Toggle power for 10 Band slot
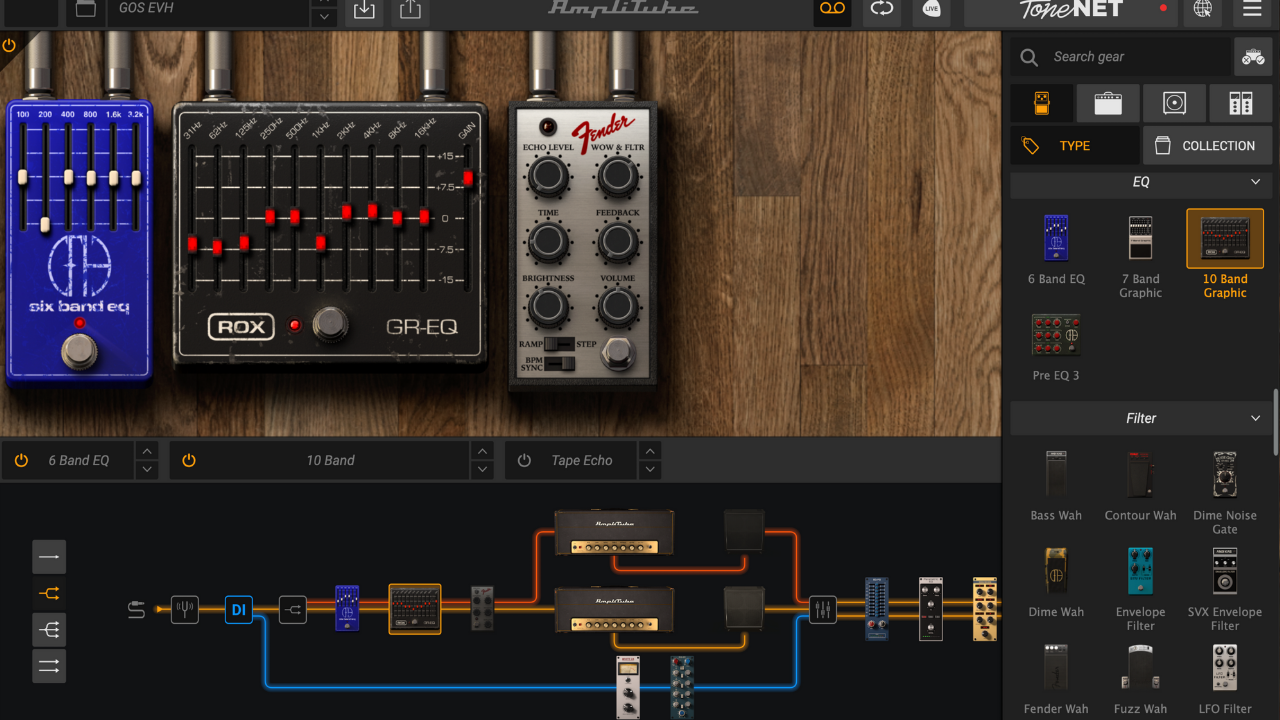The width and height of the screenshot is (1280, 720). point(189,461)
